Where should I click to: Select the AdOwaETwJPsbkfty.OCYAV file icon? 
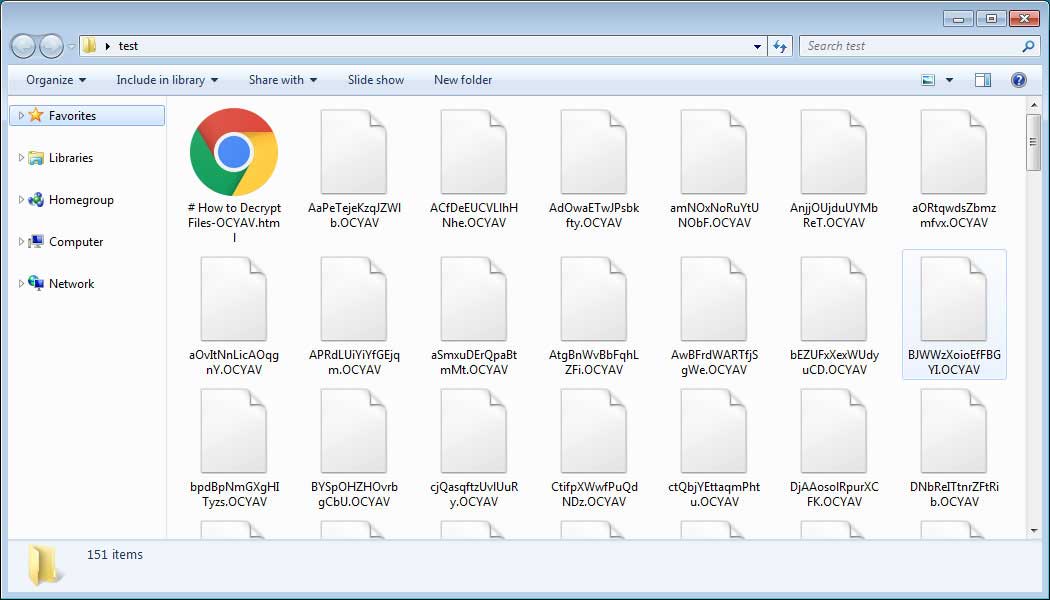(x=593, y=152)
